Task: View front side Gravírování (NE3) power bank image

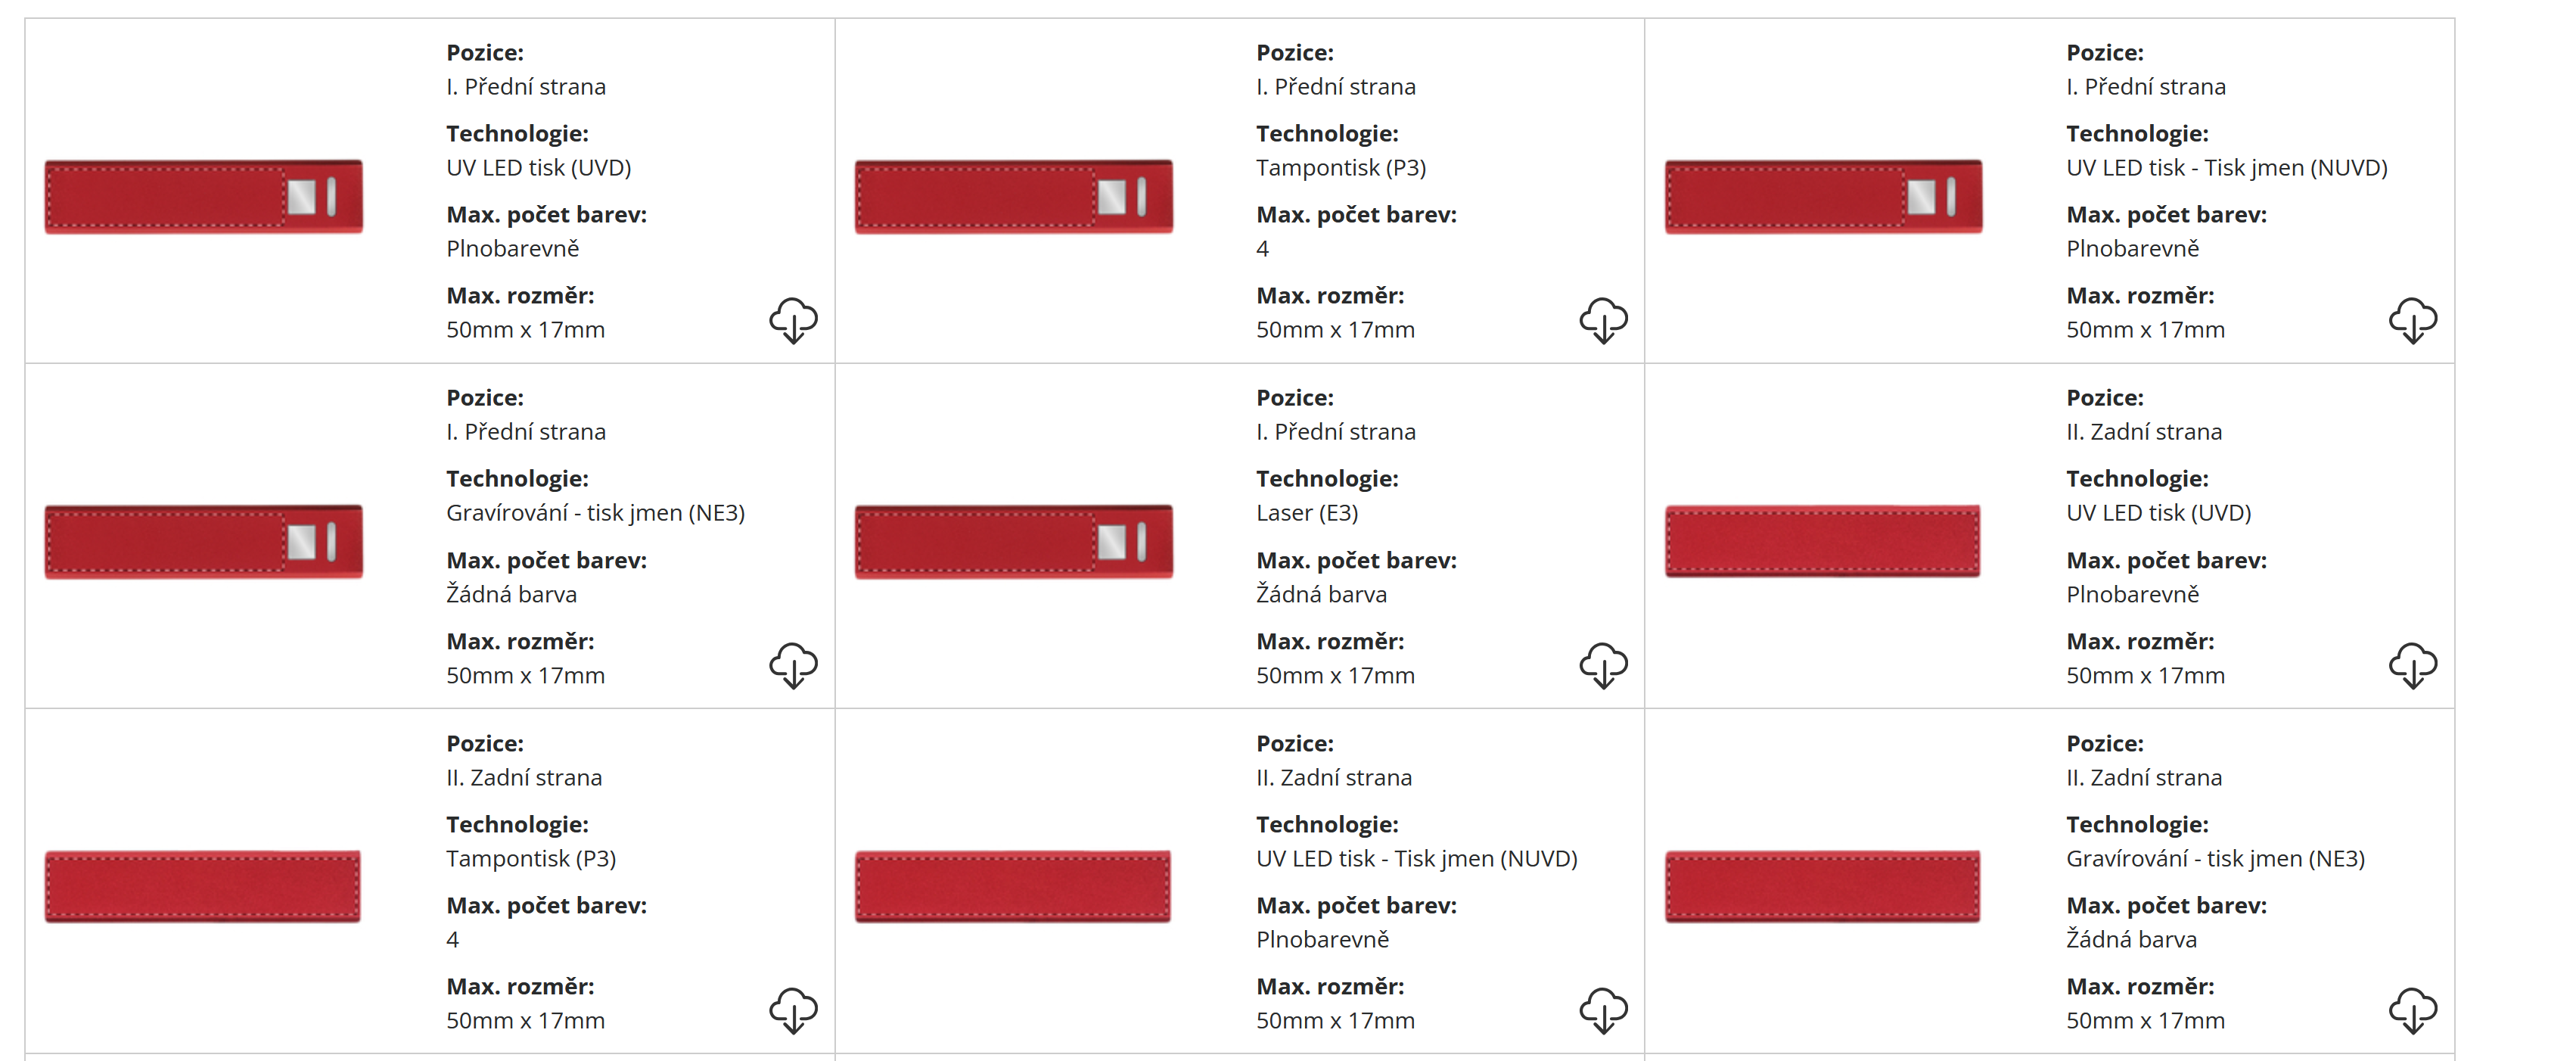Action: point(203,541)
